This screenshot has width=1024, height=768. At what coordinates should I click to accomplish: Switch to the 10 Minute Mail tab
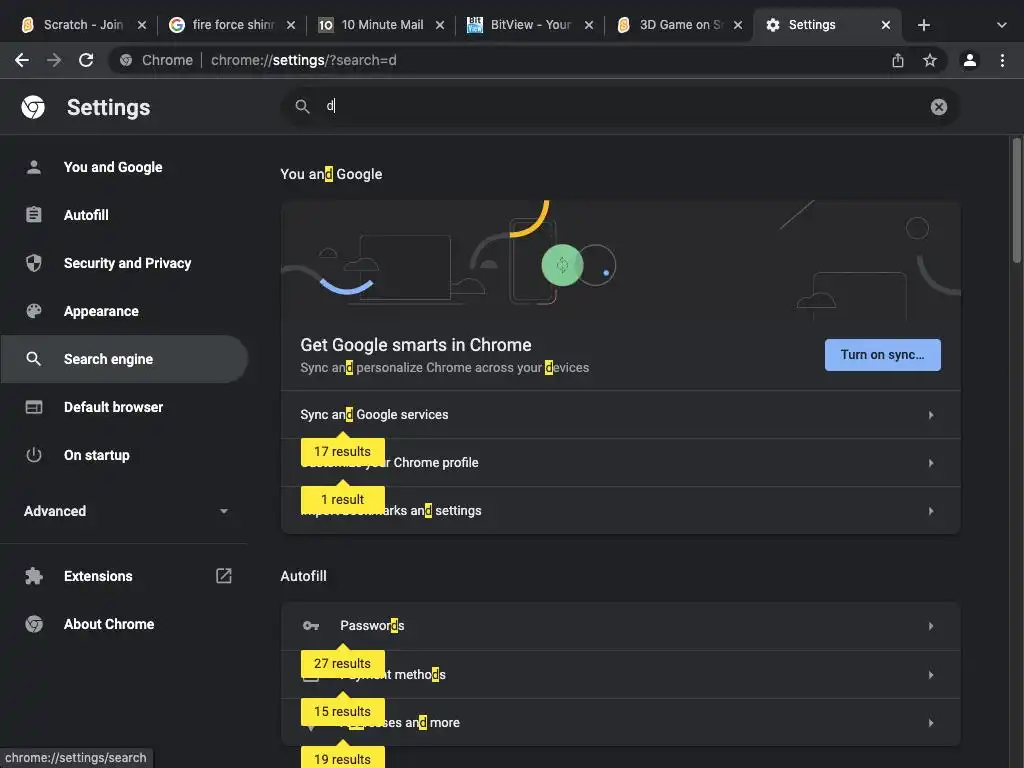381,25
